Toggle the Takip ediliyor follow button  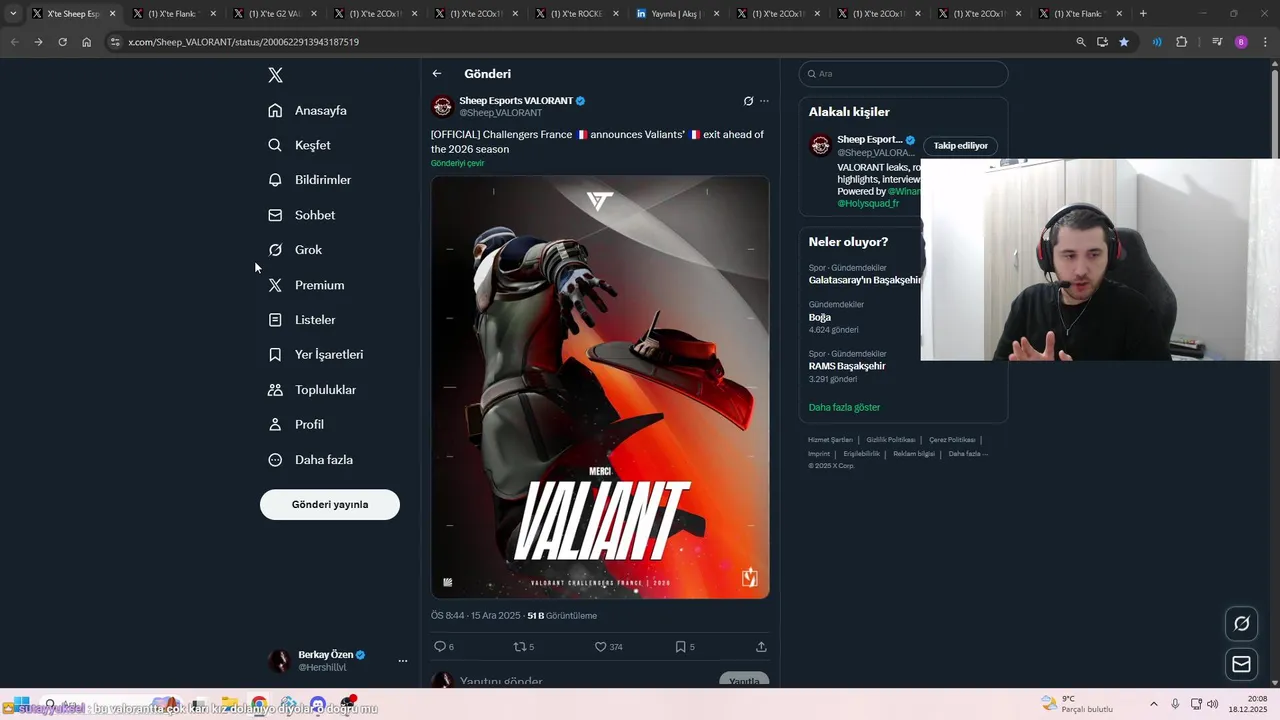(960, 146)
